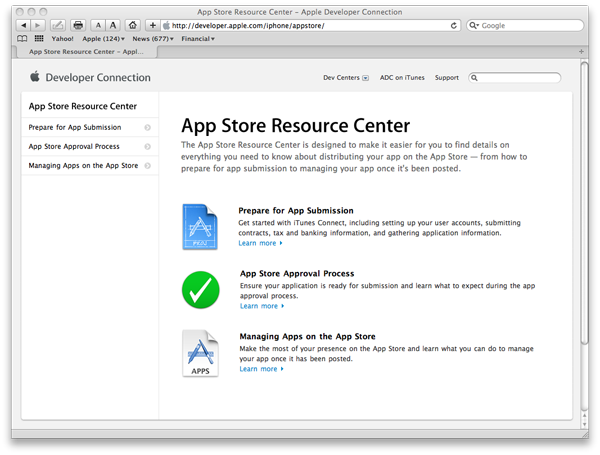This screenshot has width=600, height=455.
Task: Open the page markup pencil toolbar button
Action: [58, 26]
